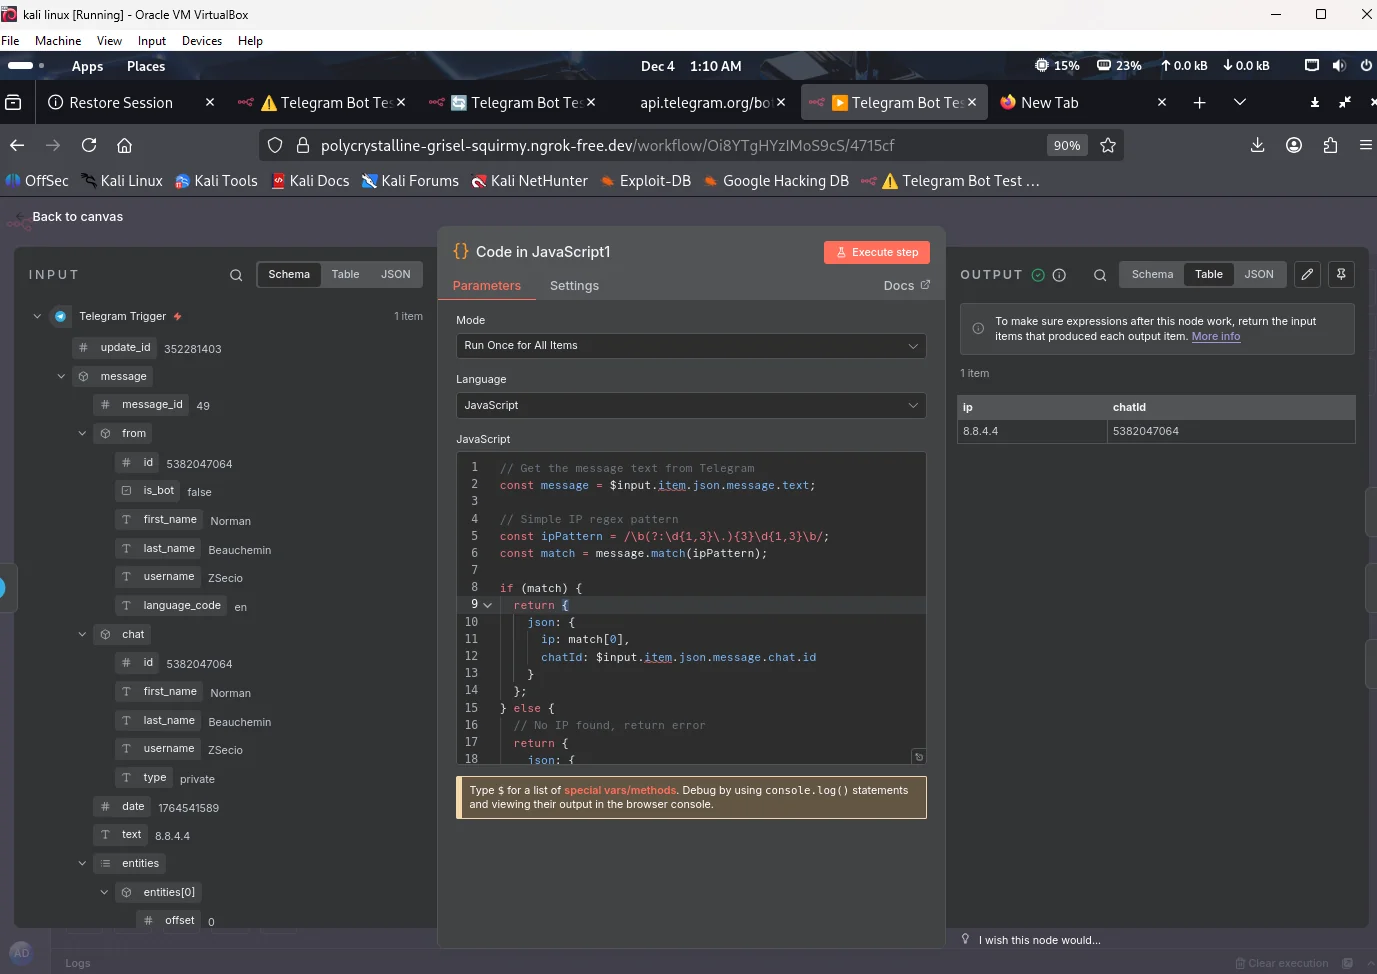Open the VirtualBox Machine menu
Viewport: 1377px width, 974px height.
pos(58,41)
